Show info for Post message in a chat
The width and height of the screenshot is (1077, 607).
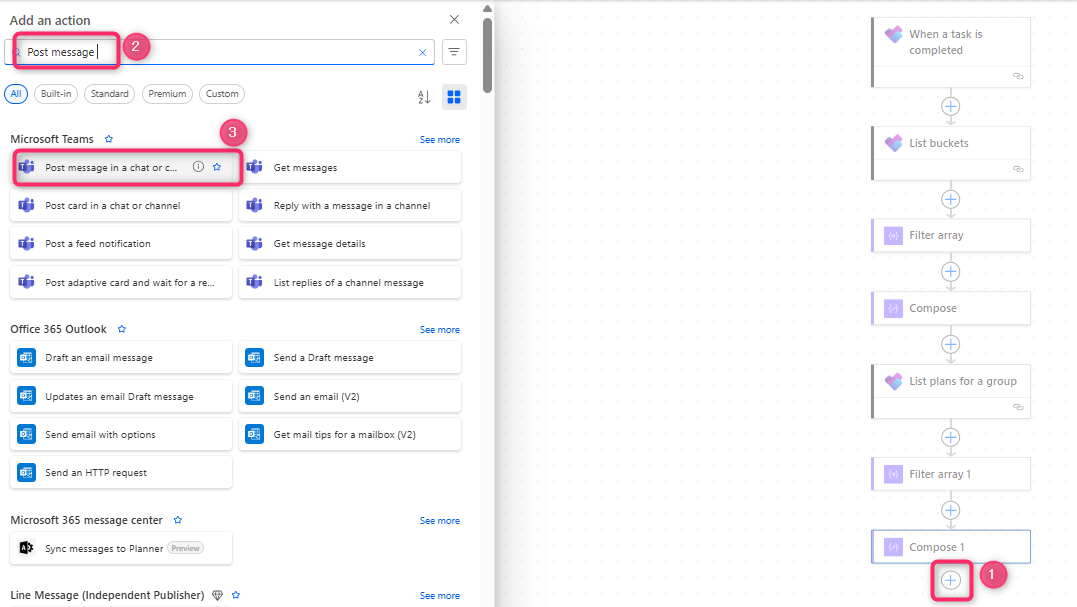(x=198, y=167)
